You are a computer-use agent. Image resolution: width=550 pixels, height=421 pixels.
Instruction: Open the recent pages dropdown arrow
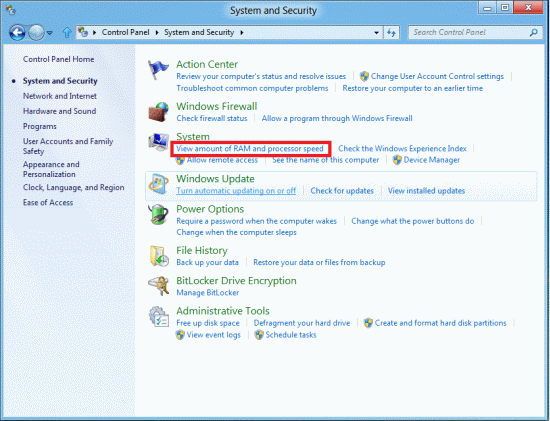(50, 33)
